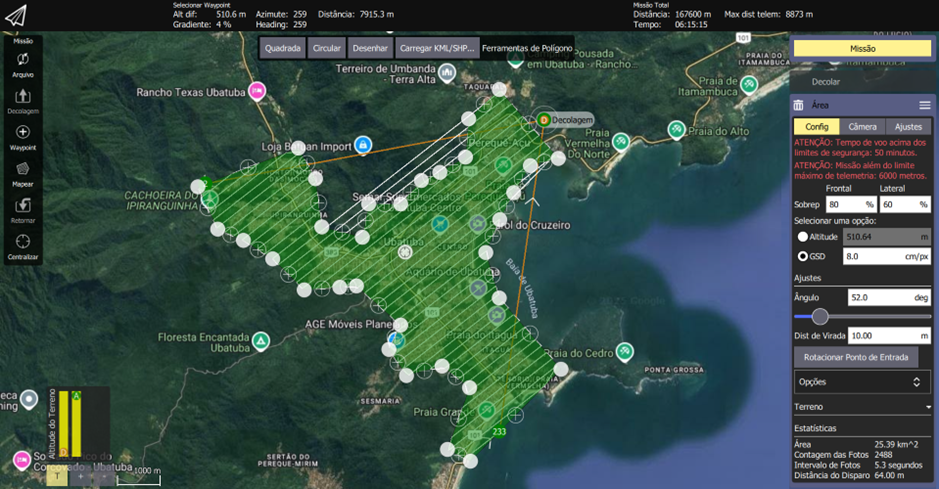
Task: Click the Carregar KML/SHP button
Action: coord(436,48)
